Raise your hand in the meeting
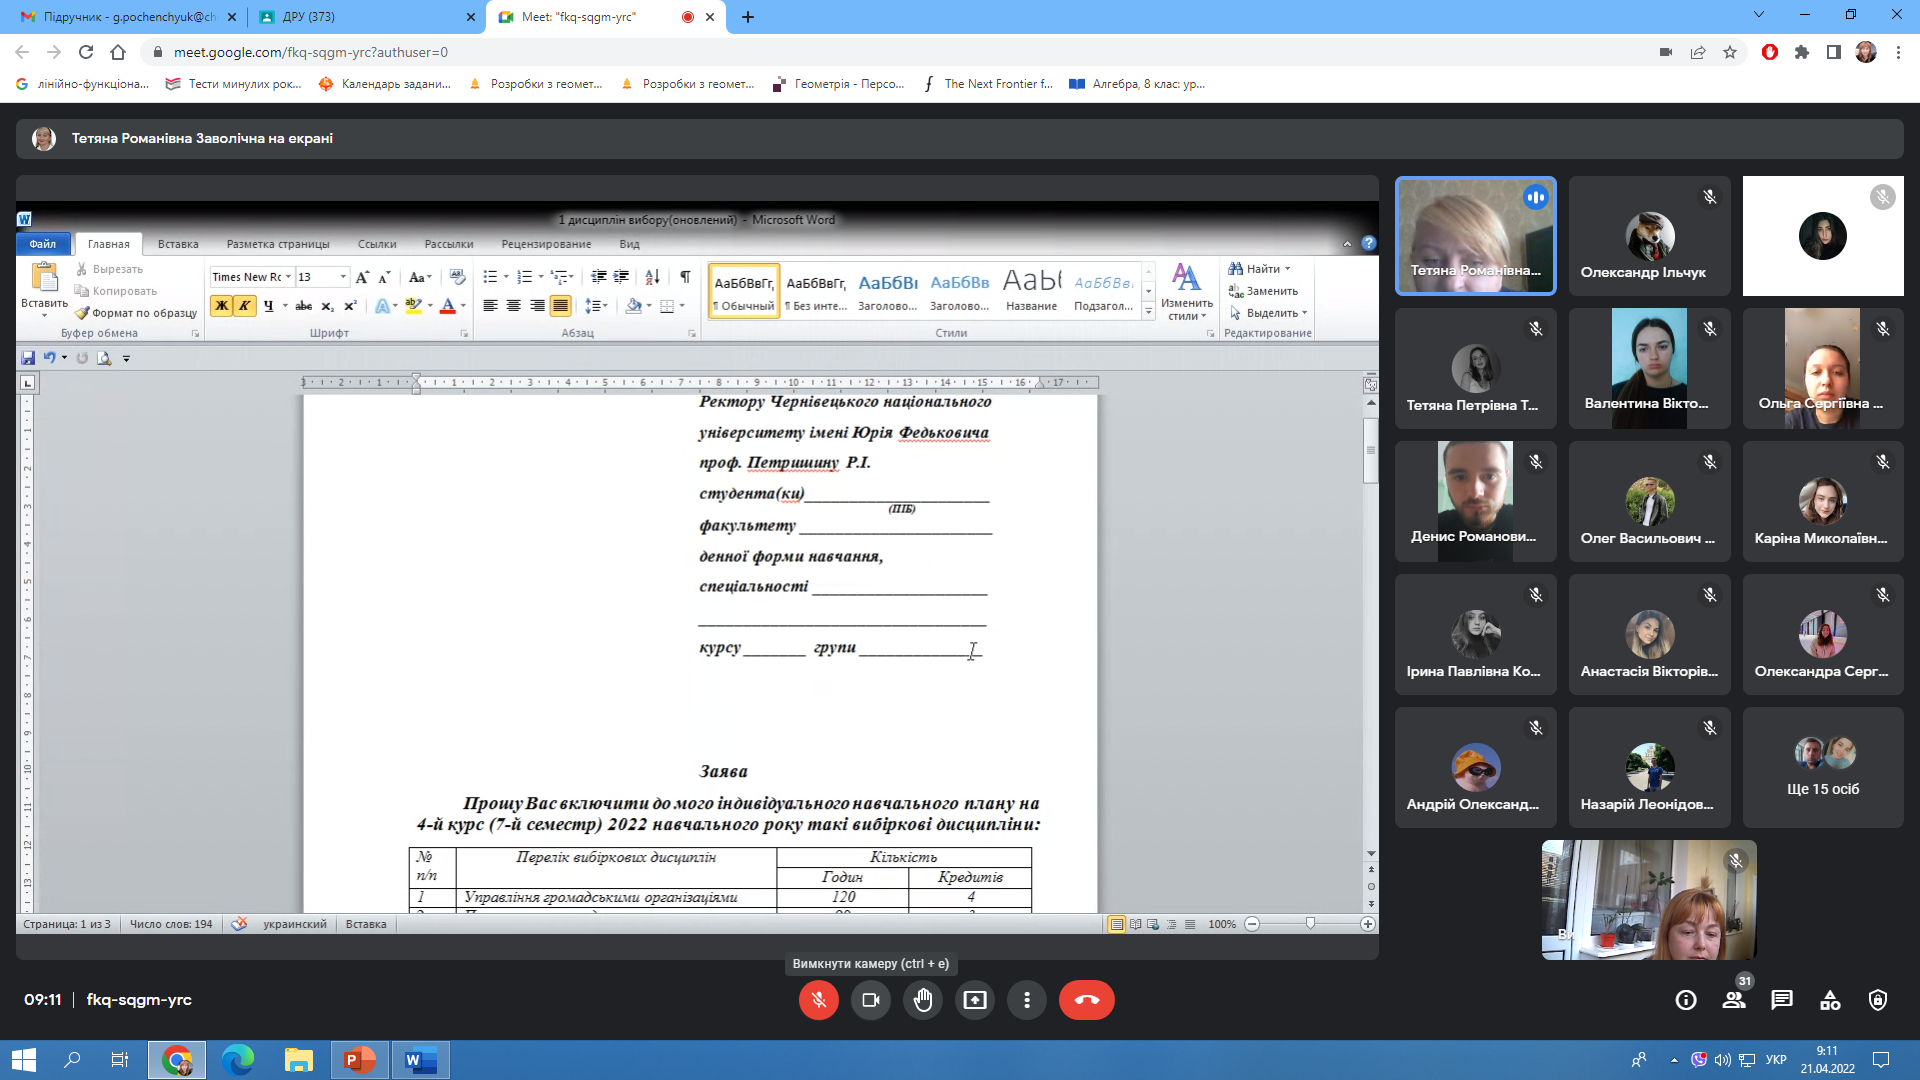1920x1080 pixels. pyautogui.click(x=922, y=1000)
